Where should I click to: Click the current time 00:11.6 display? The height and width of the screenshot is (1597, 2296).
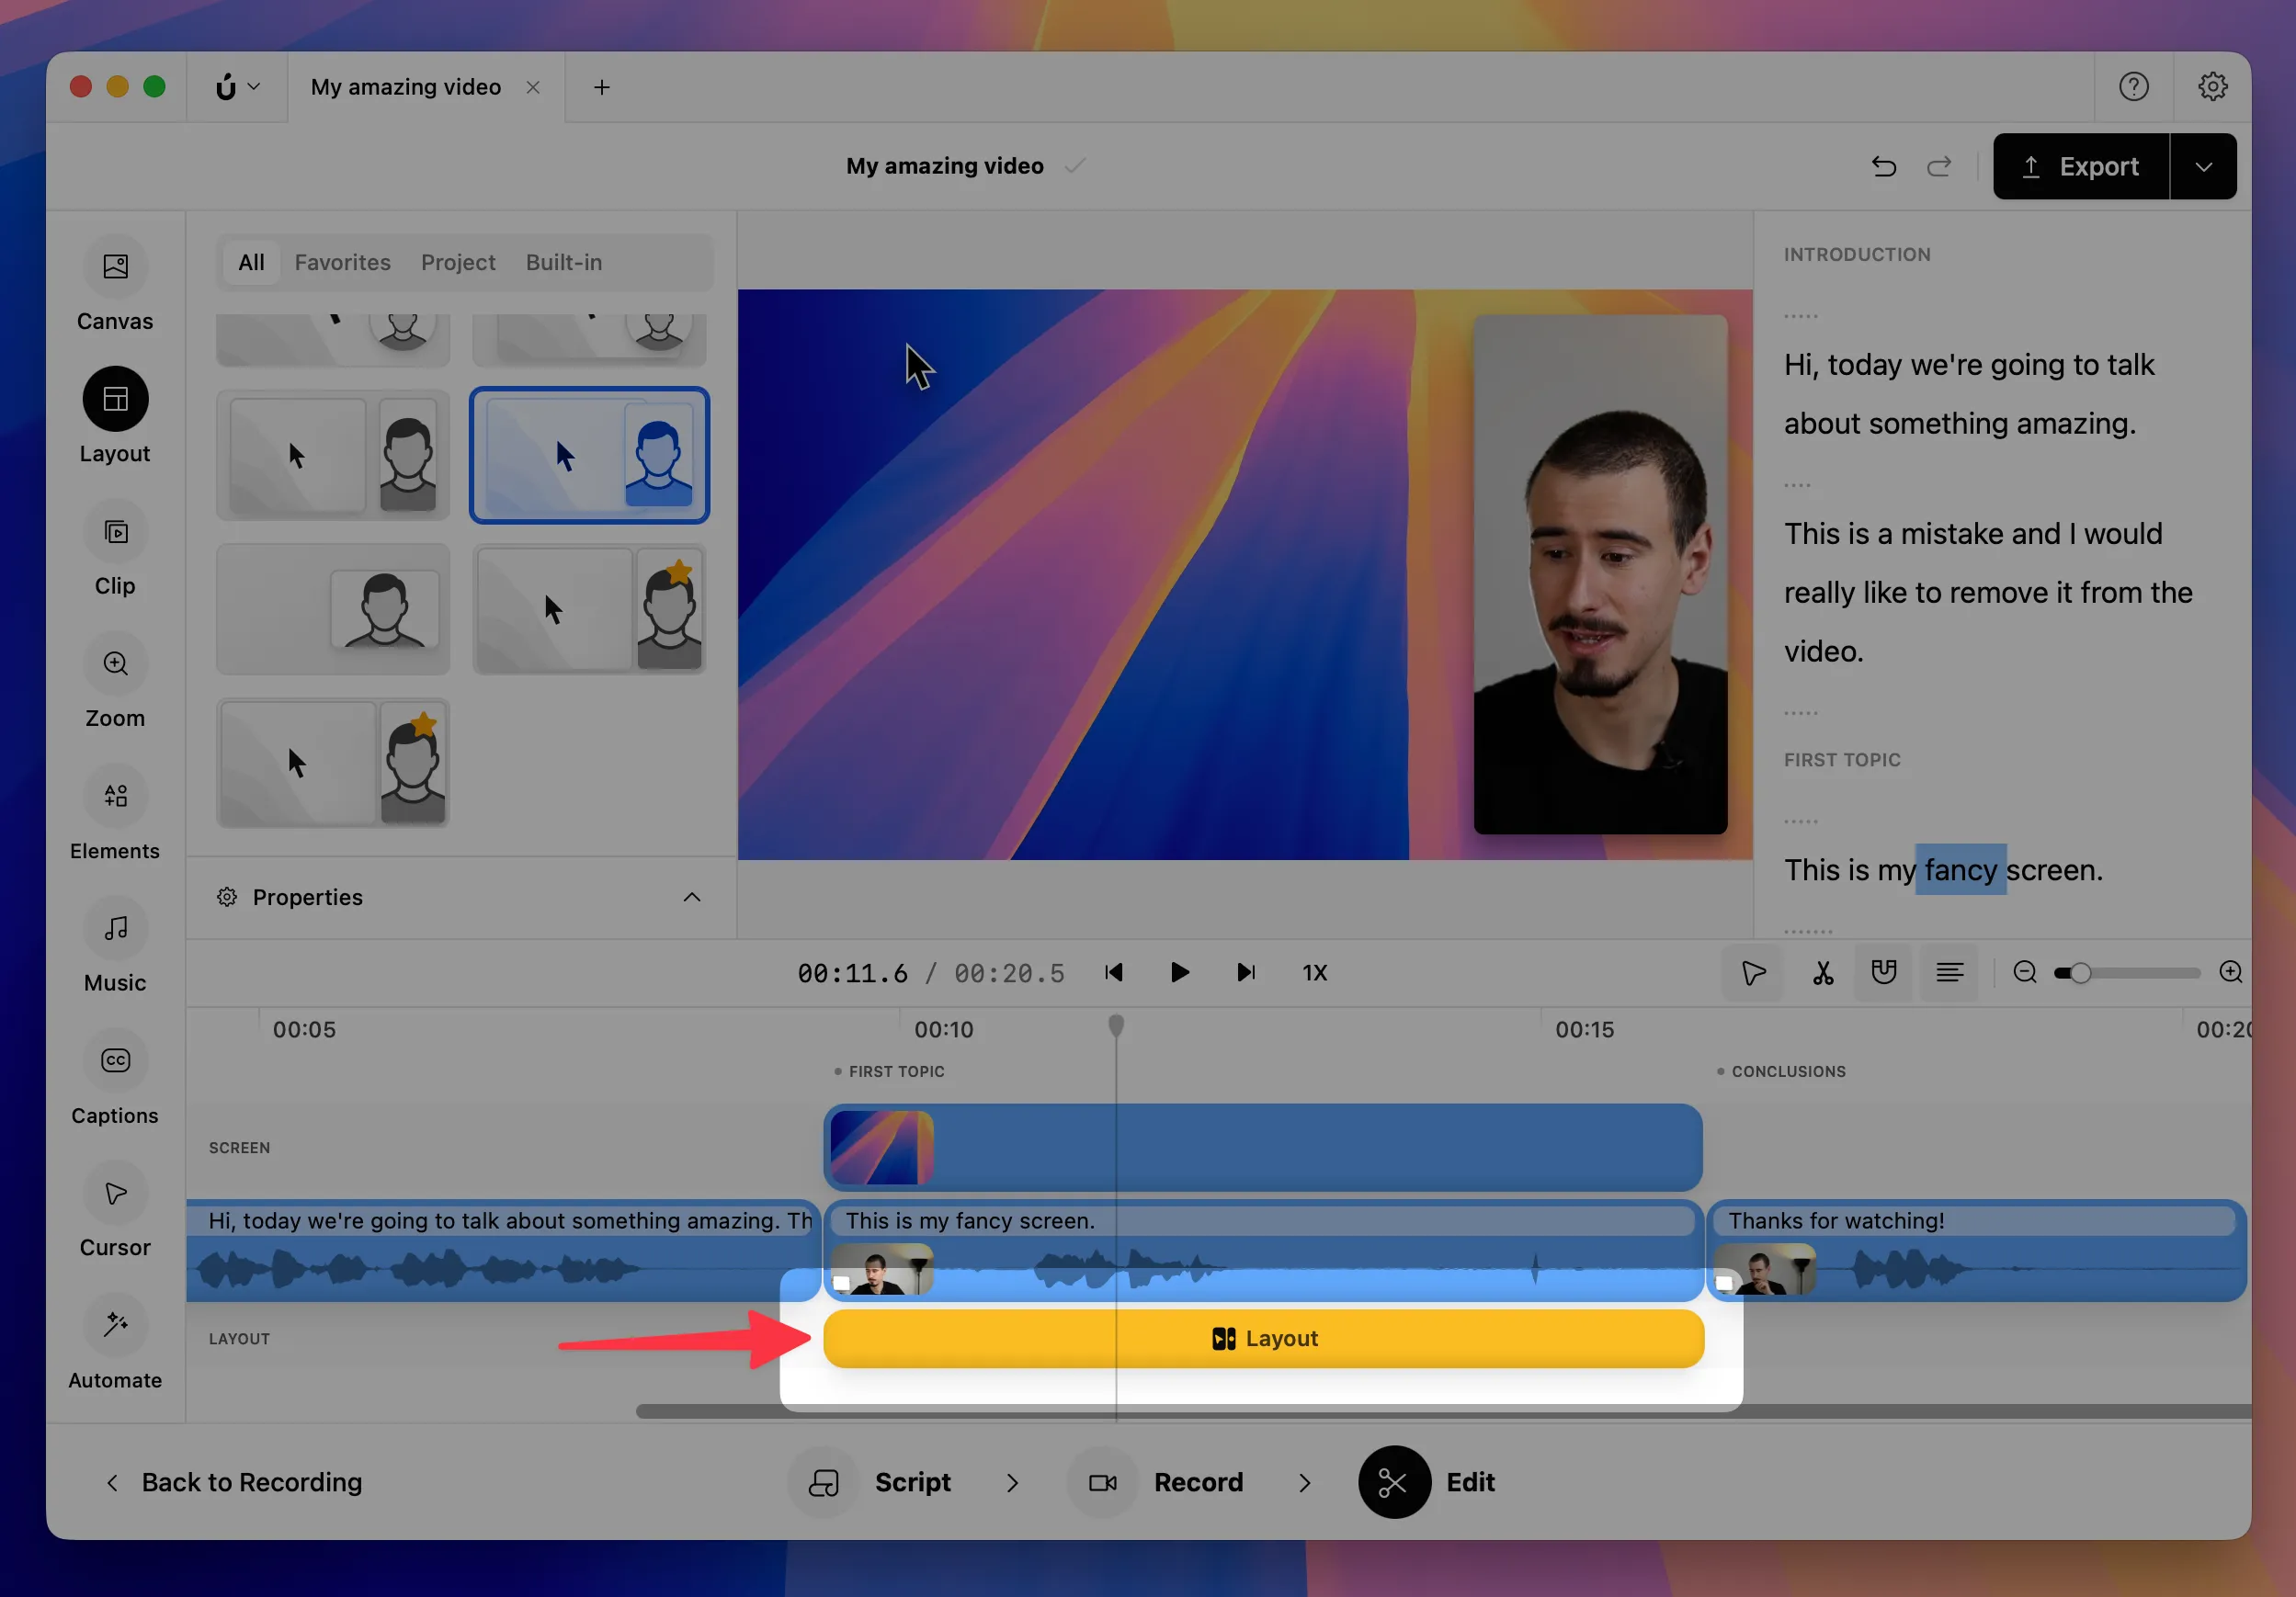[x=852, y=973]
